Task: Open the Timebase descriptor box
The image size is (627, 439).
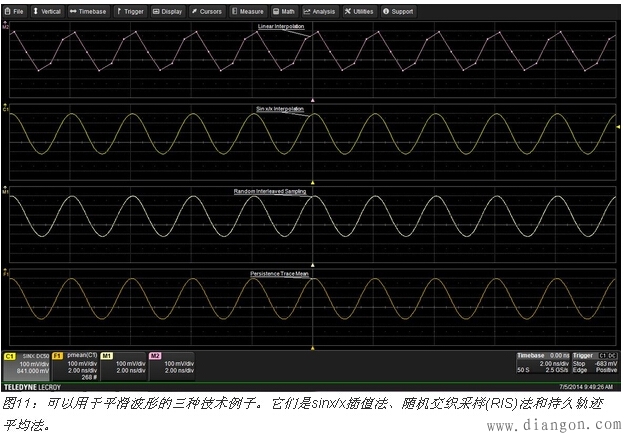Action: (x=543, y=364)
